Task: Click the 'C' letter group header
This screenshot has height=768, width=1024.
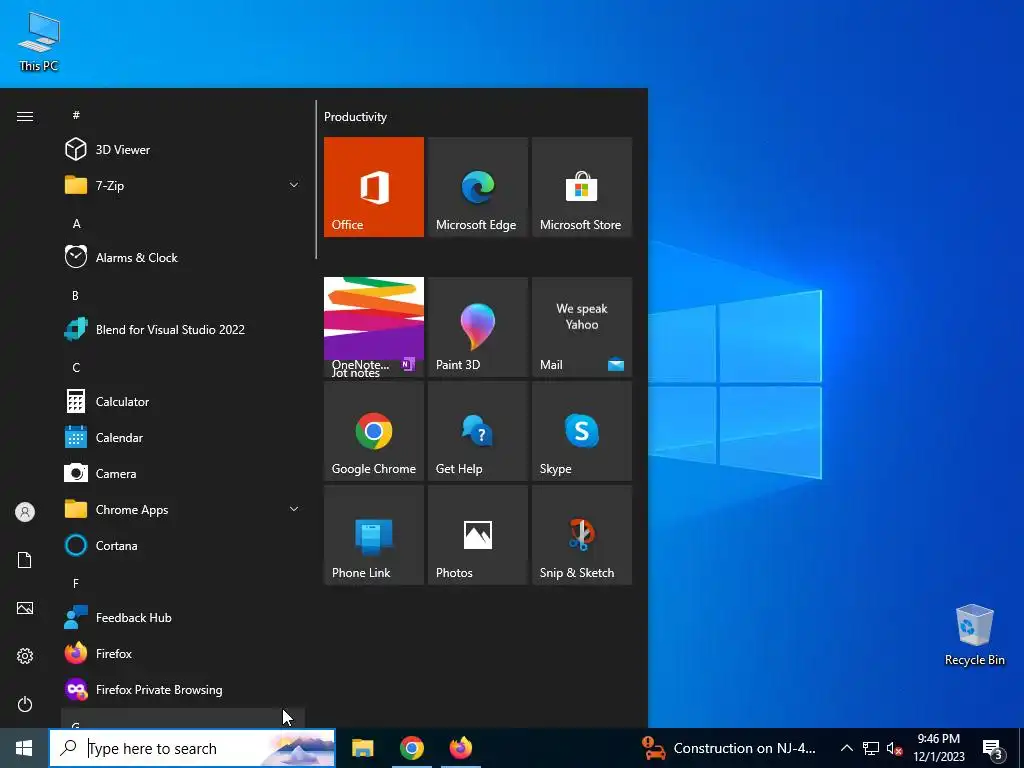Action: coord(76,368)
